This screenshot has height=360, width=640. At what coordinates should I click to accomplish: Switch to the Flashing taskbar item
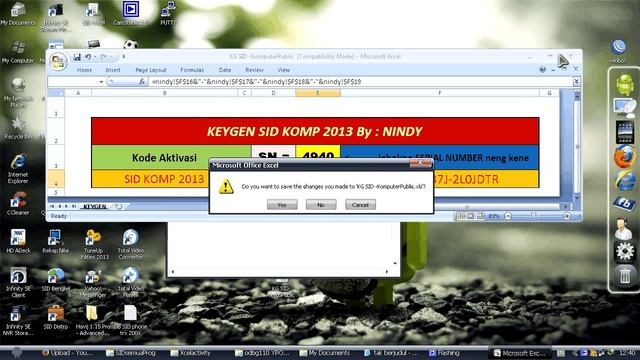click(x=444, y=353)
